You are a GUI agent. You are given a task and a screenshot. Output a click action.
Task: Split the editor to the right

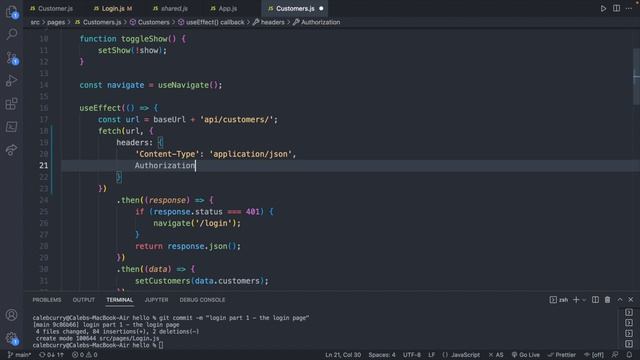click(x=616, y=9)
